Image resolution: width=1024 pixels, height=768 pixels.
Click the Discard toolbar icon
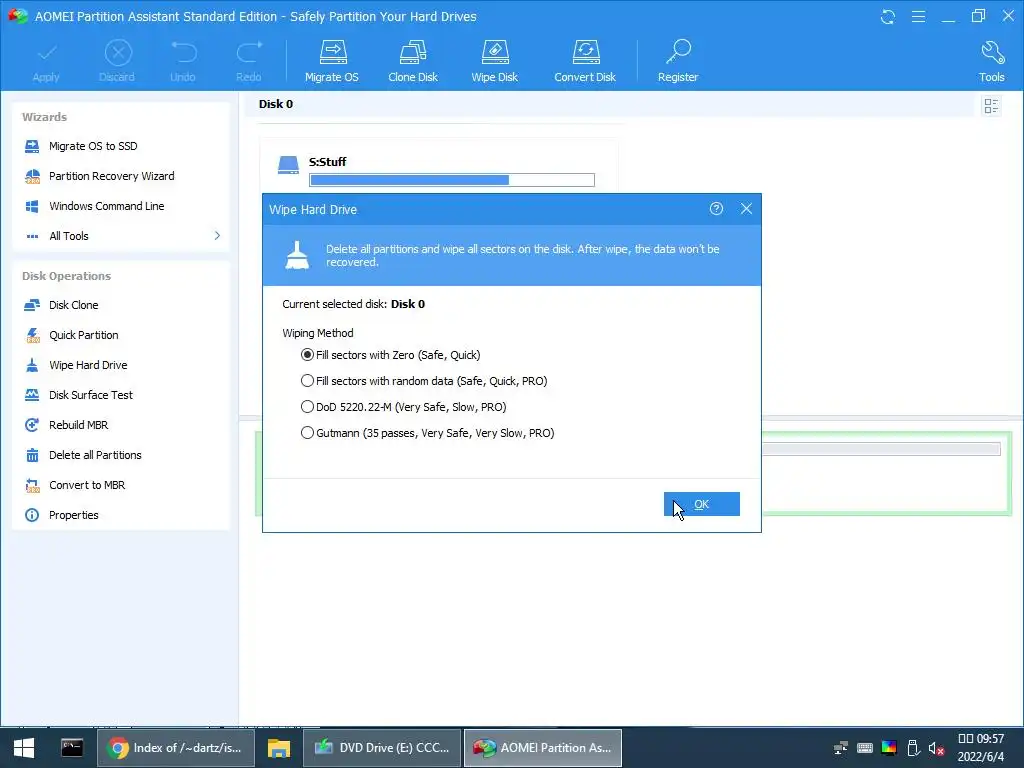[x=118, y=53]
